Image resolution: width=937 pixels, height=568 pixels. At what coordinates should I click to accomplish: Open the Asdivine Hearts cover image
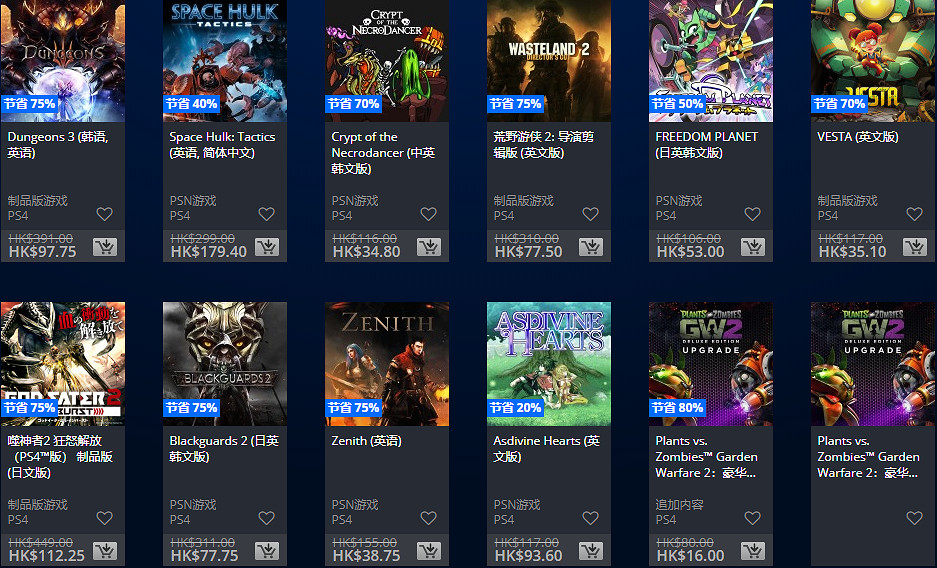(x=549, y=364)
